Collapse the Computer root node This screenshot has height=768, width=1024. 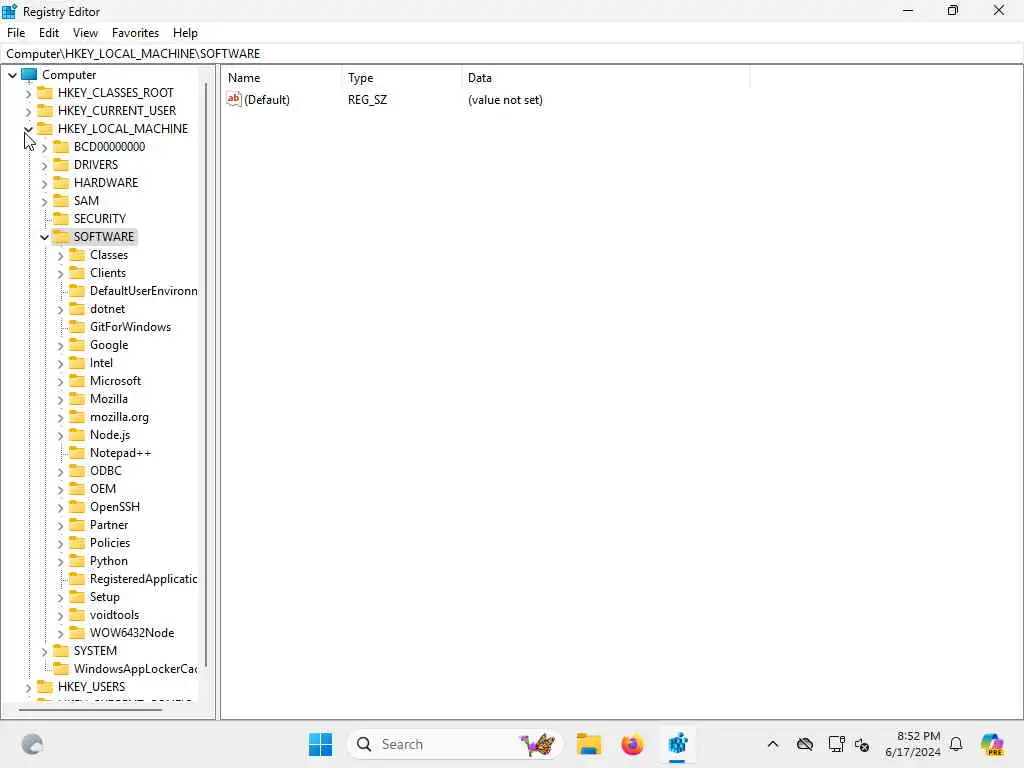coord(12,75)
